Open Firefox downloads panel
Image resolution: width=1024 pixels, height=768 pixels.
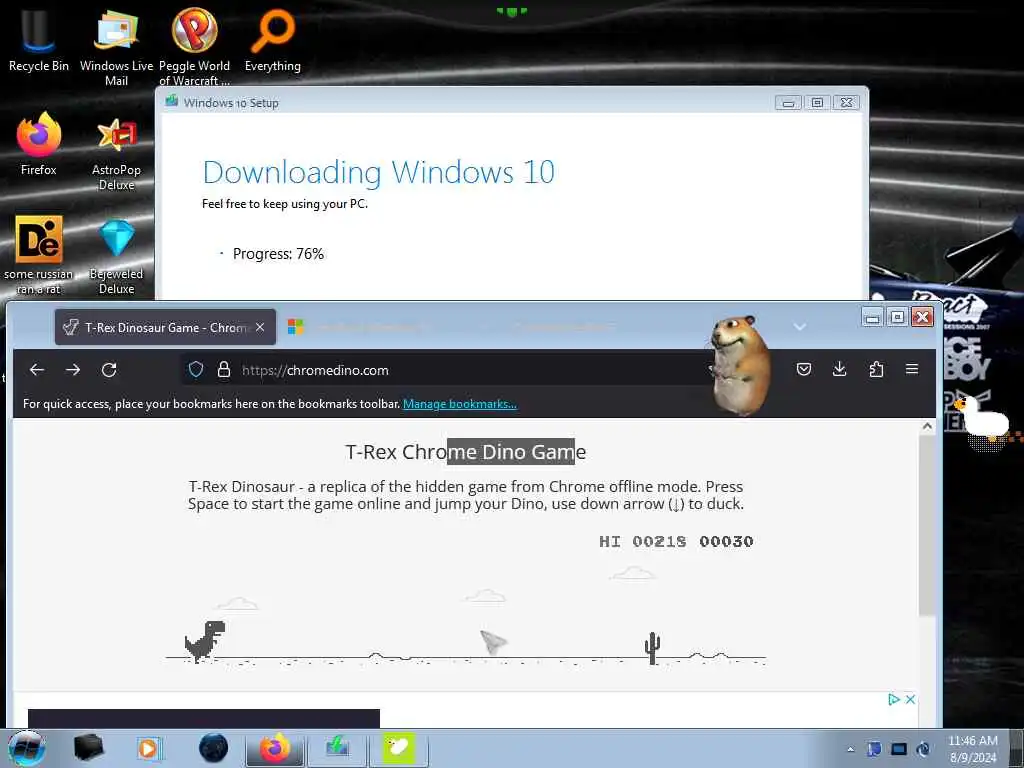click(x=840, y=370)
